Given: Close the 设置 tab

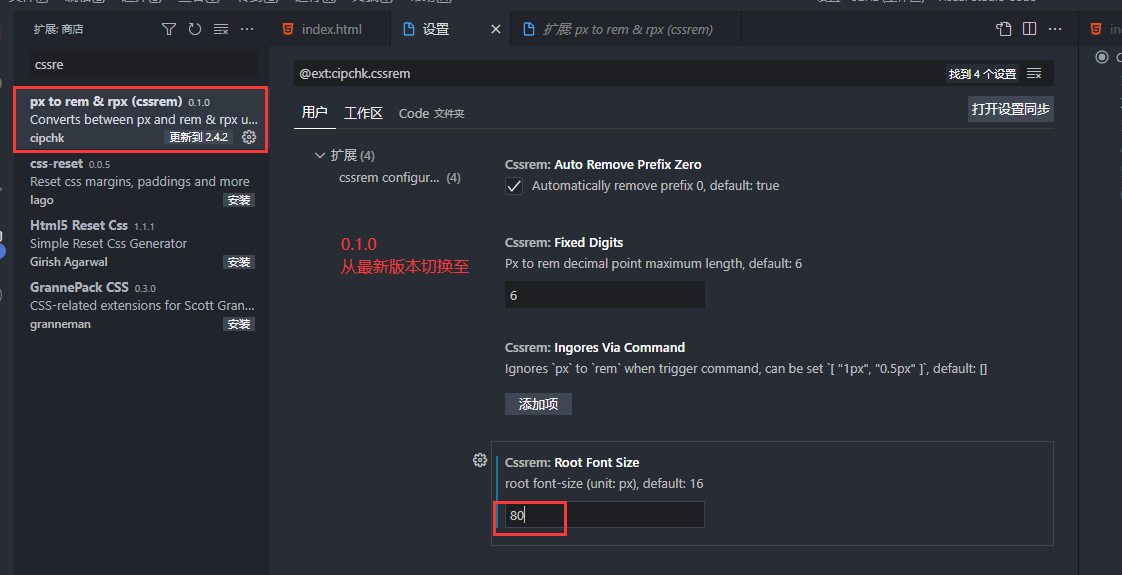Looking at the screenshot, I should (495, 29).
